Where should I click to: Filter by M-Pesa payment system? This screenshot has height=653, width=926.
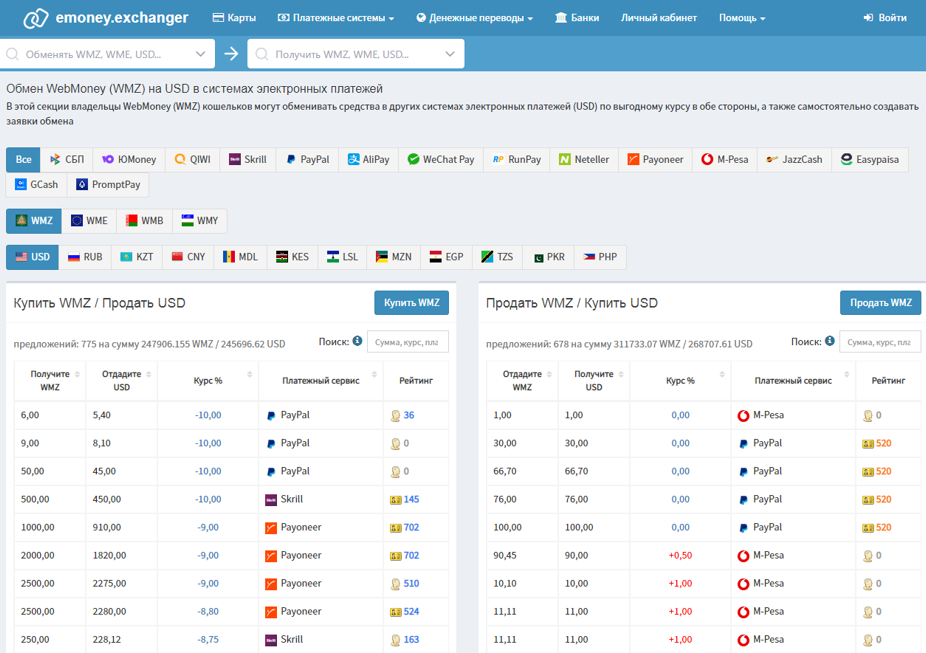(725, 159)
